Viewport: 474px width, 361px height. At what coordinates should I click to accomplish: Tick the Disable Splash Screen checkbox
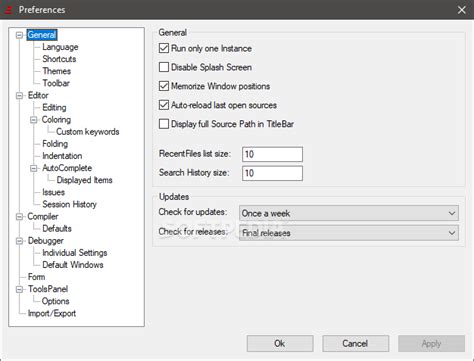pyautogui.click(x=164, y=67)
